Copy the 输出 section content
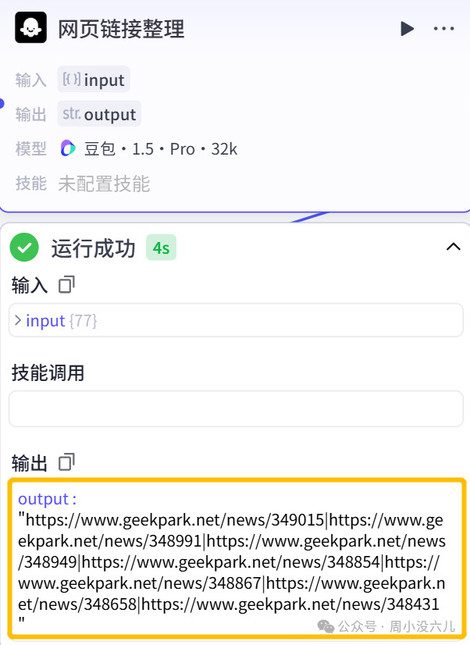470x645 pixels. (x=67, y=462)
